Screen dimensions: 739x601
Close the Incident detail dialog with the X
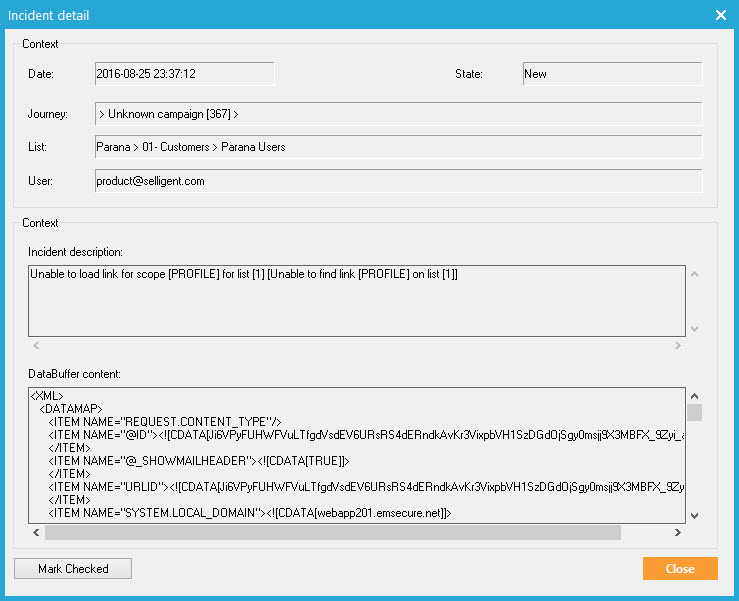pyautogui.click(x=720, y=15)
